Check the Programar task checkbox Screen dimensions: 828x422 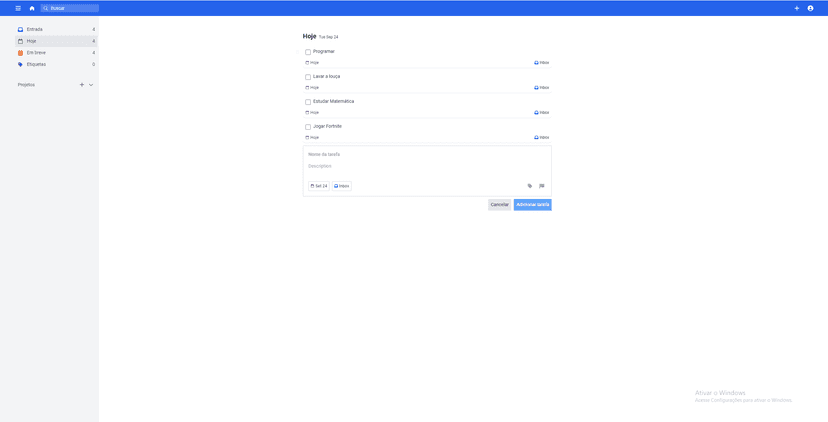click(x=308, y=52)
